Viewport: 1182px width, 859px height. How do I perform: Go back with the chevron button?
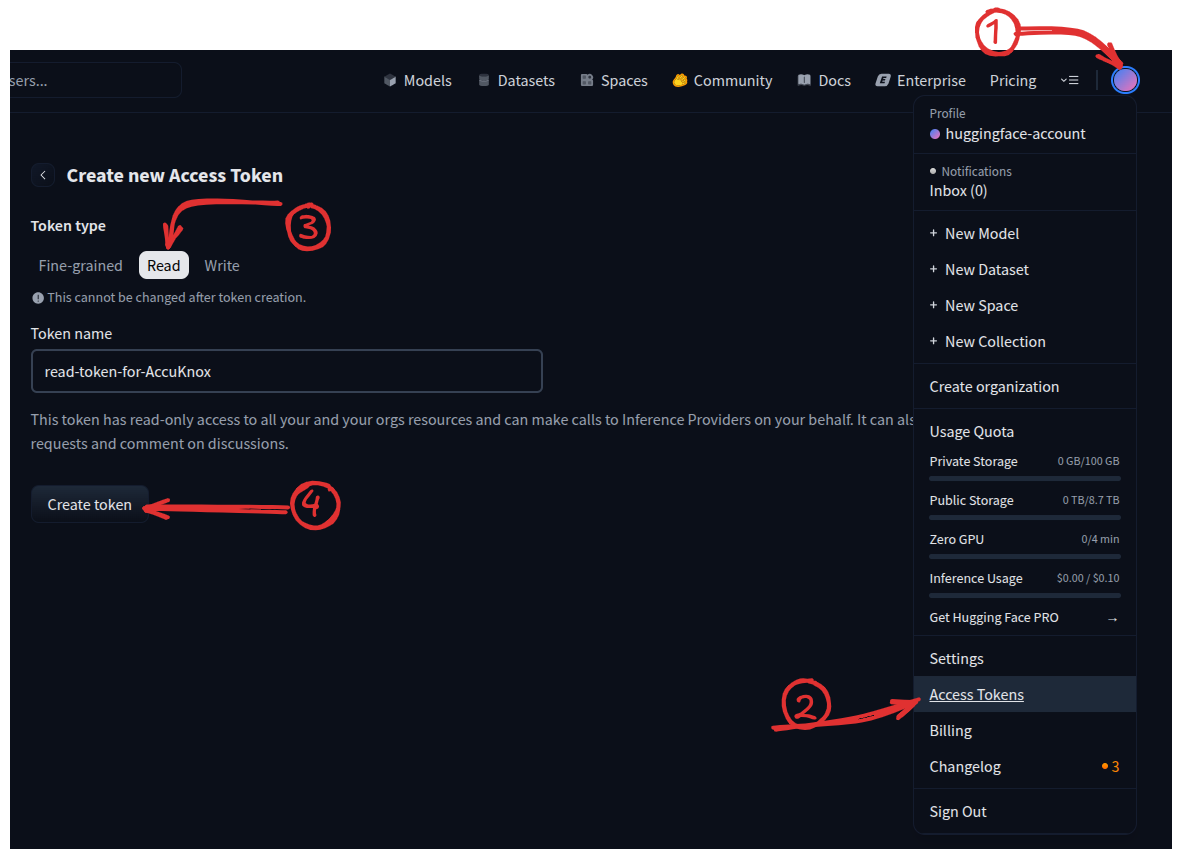(43, 175)
